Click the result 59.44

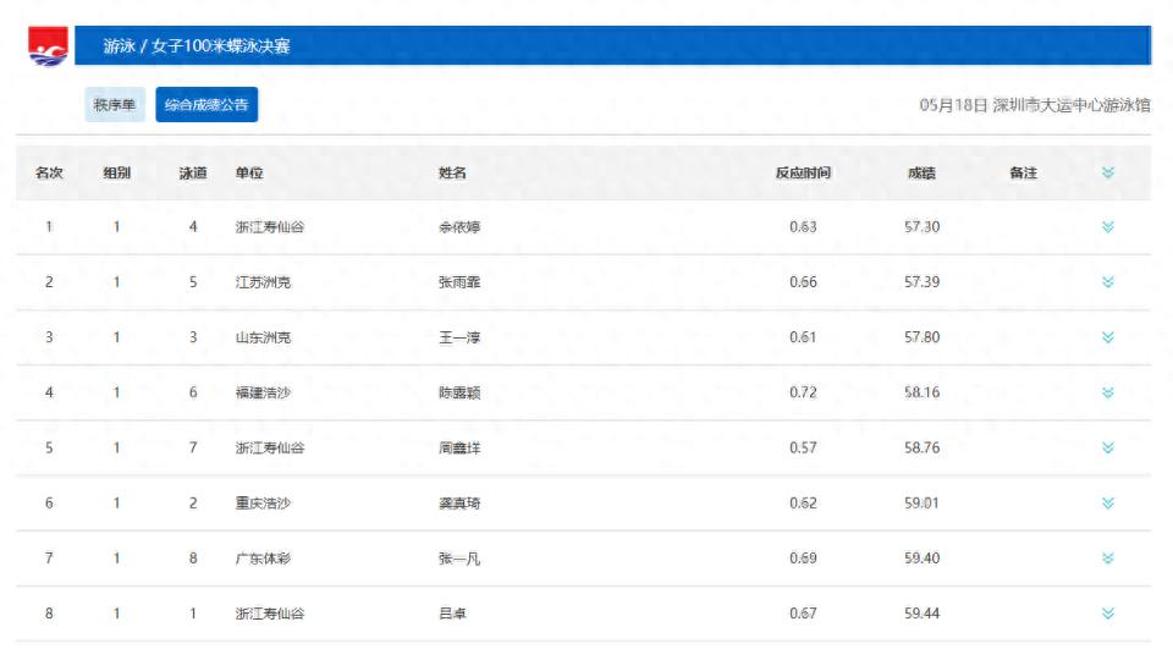(922, 614)
